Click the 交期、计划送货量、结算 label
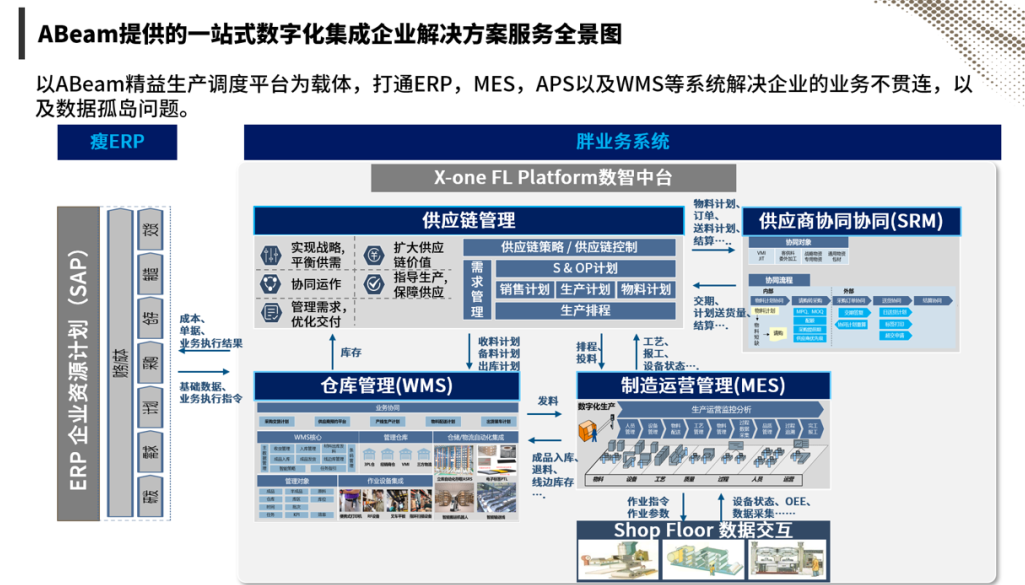The image size is (1025, 585). click(x=721, y=313)
